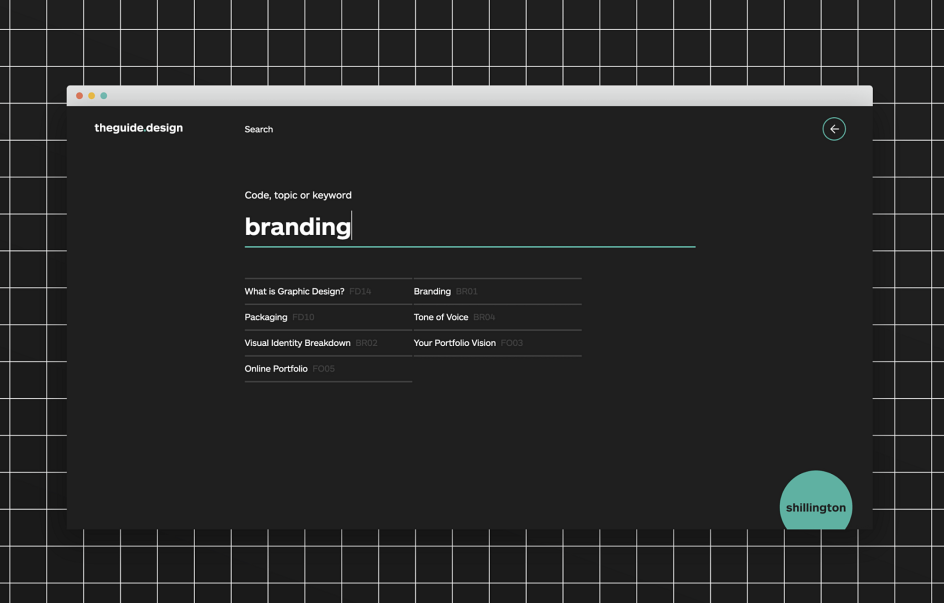The image size is (944, 603).
Task: Select the Search item in header
Action: (x=258, y=129)
